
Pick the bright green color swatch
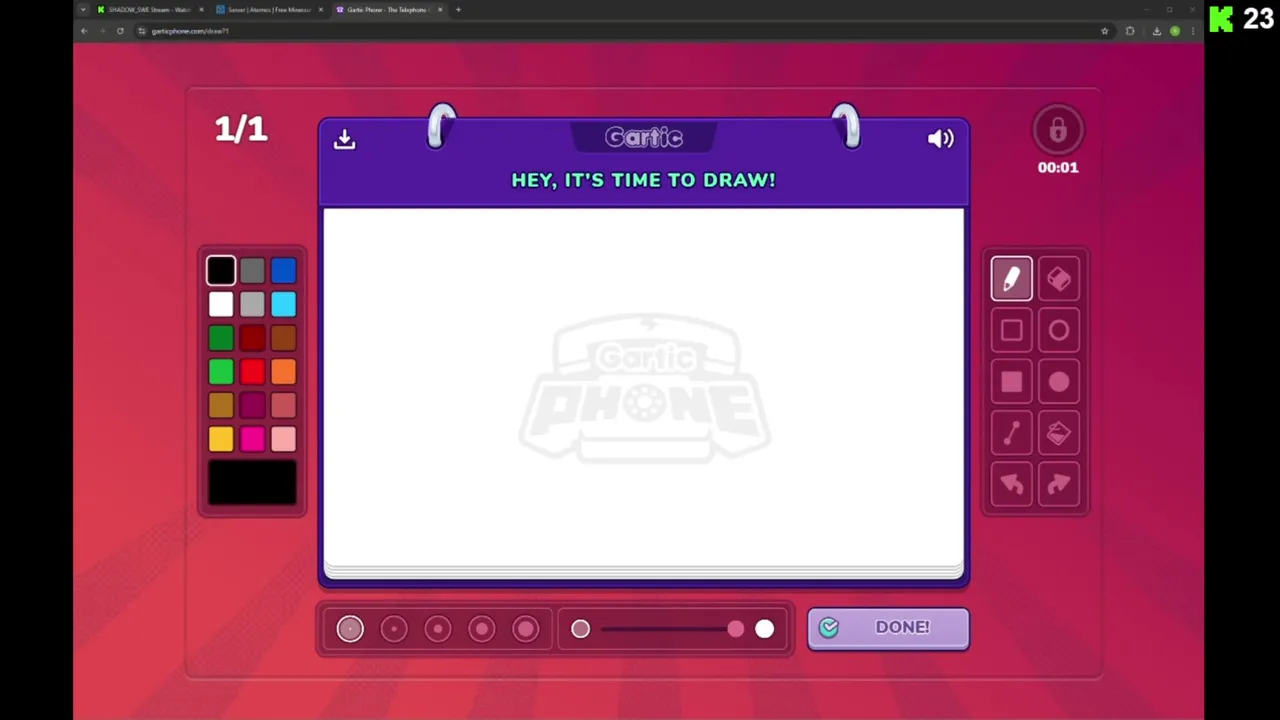click(x=221, y=372)
